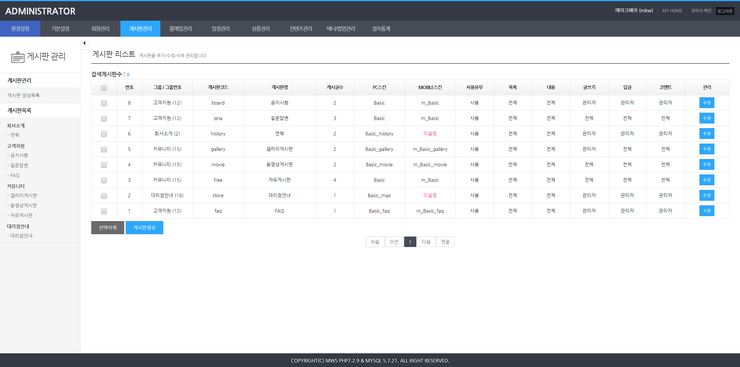Click the m_Basic_gallery mobile skin cell
The width and height of the screenshot is (740, 367).
pos(430,150)
